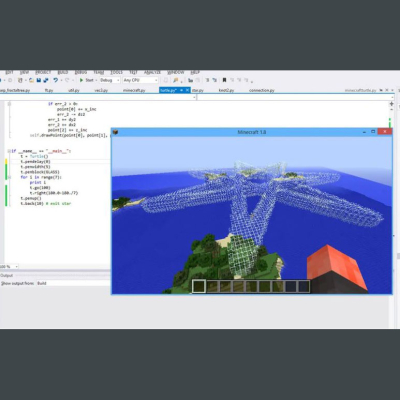Click the green Start debugging button
Viewport: 400px width, 400px height.
pyautogui.click(x=81, y=80)
